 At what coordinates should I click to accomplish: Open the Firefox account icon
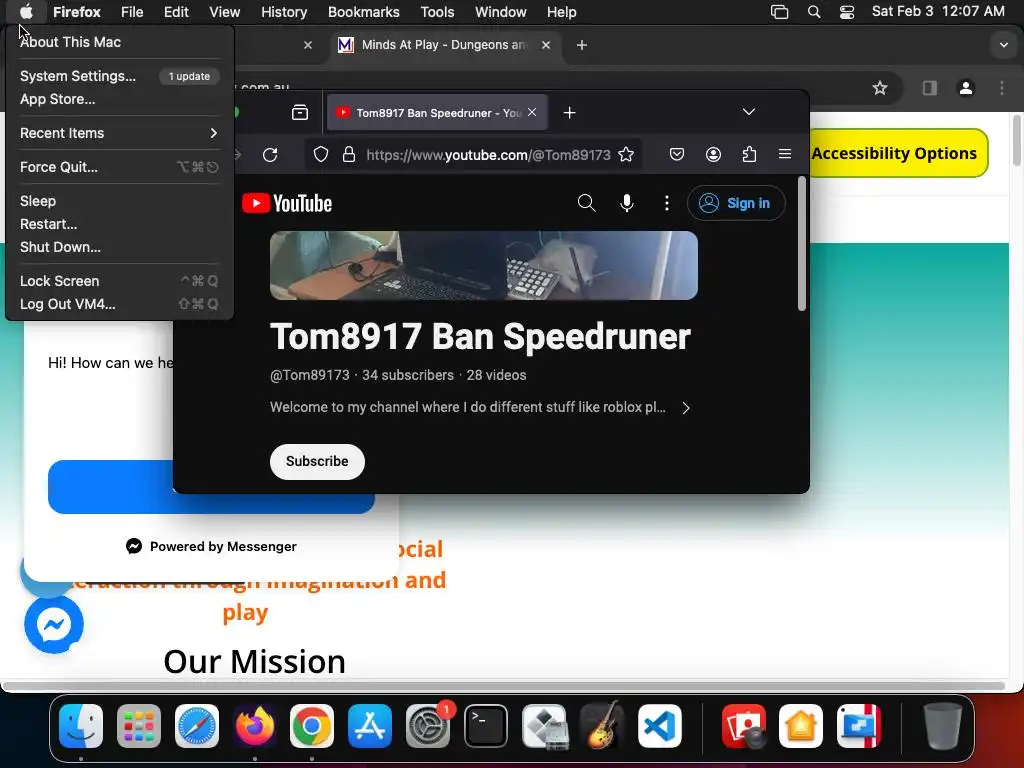(x=713, y=154)
